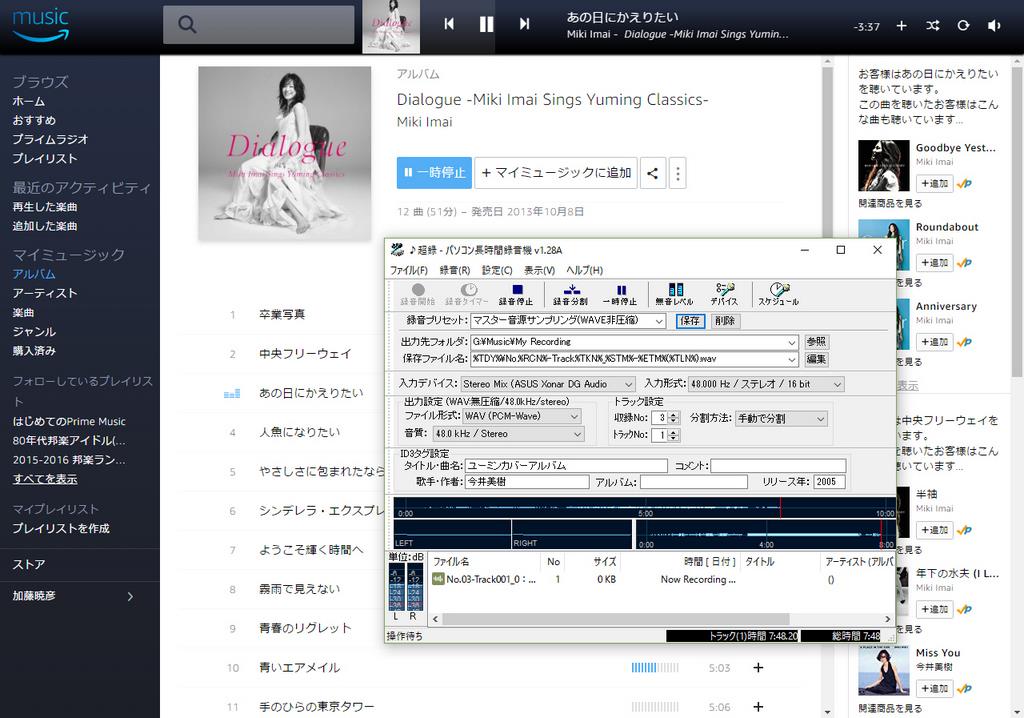The width and height of the screenshot is (1024, 718).
Task: Open the volume control speaker icon
Action: pyautogui.click(x=994, y=25)
